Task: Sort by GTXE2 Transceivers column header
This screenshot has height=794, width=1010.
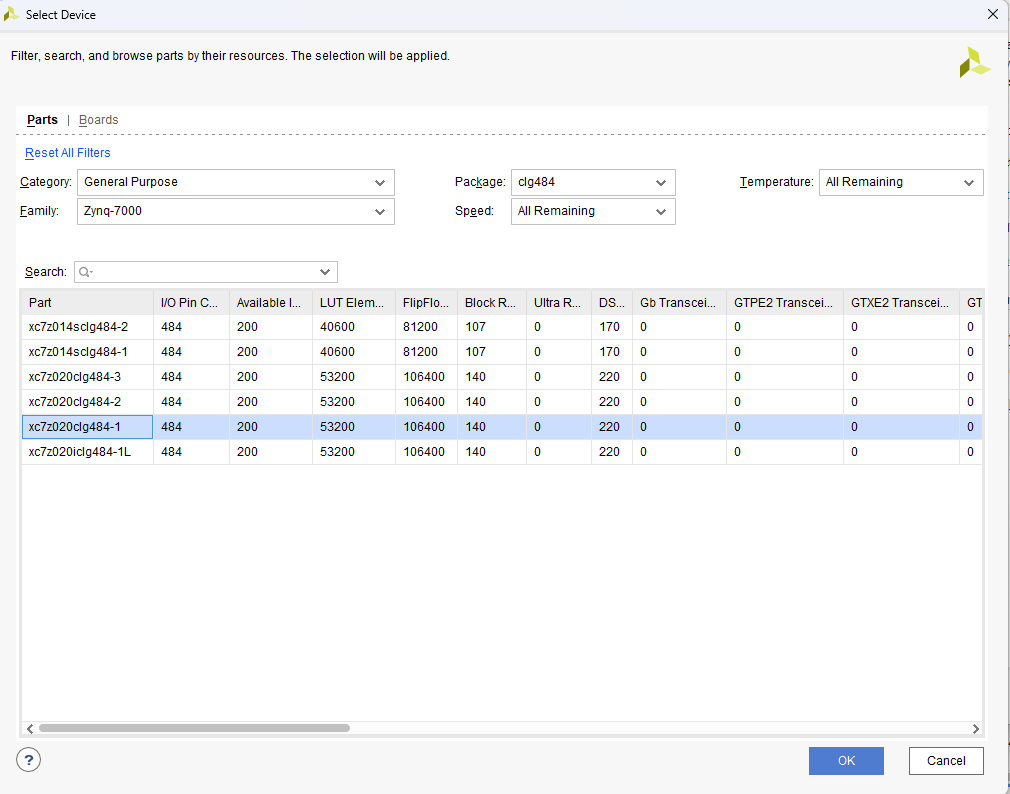Action: pyautogui.click(x=902, y=303)
